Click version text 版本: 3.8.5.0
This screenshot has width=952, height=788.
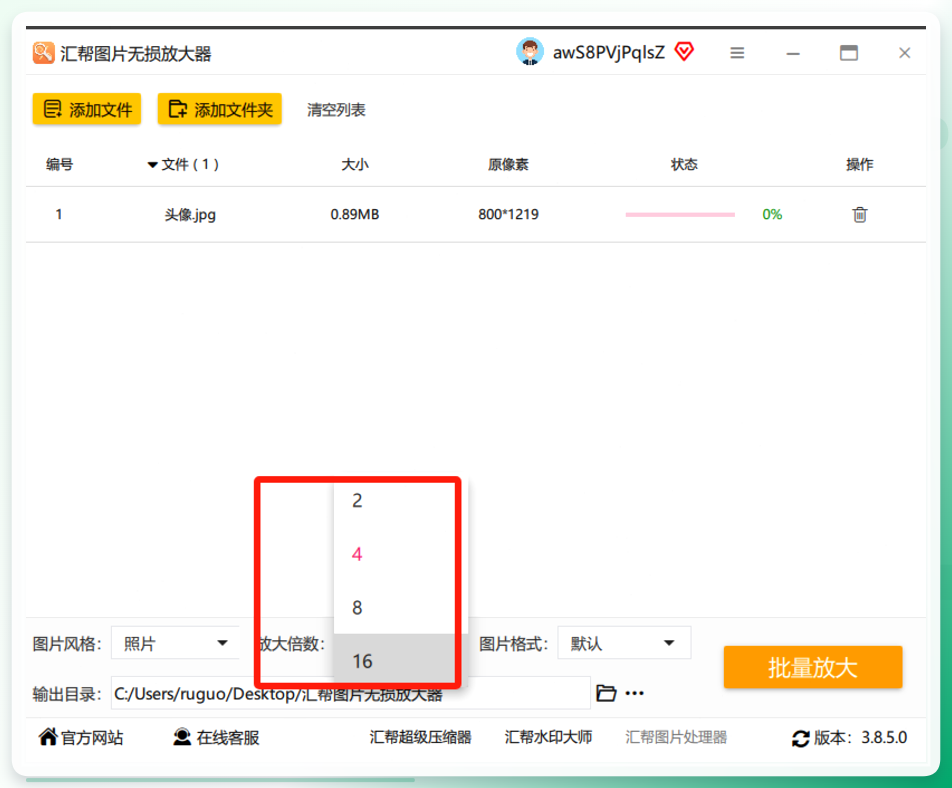click(860, 738)
